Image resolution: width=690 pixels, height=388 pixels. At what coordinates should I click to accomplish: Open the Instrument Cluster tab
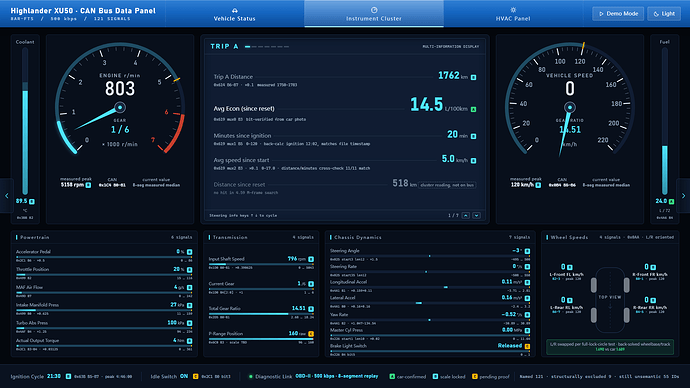tap(374, 14)
